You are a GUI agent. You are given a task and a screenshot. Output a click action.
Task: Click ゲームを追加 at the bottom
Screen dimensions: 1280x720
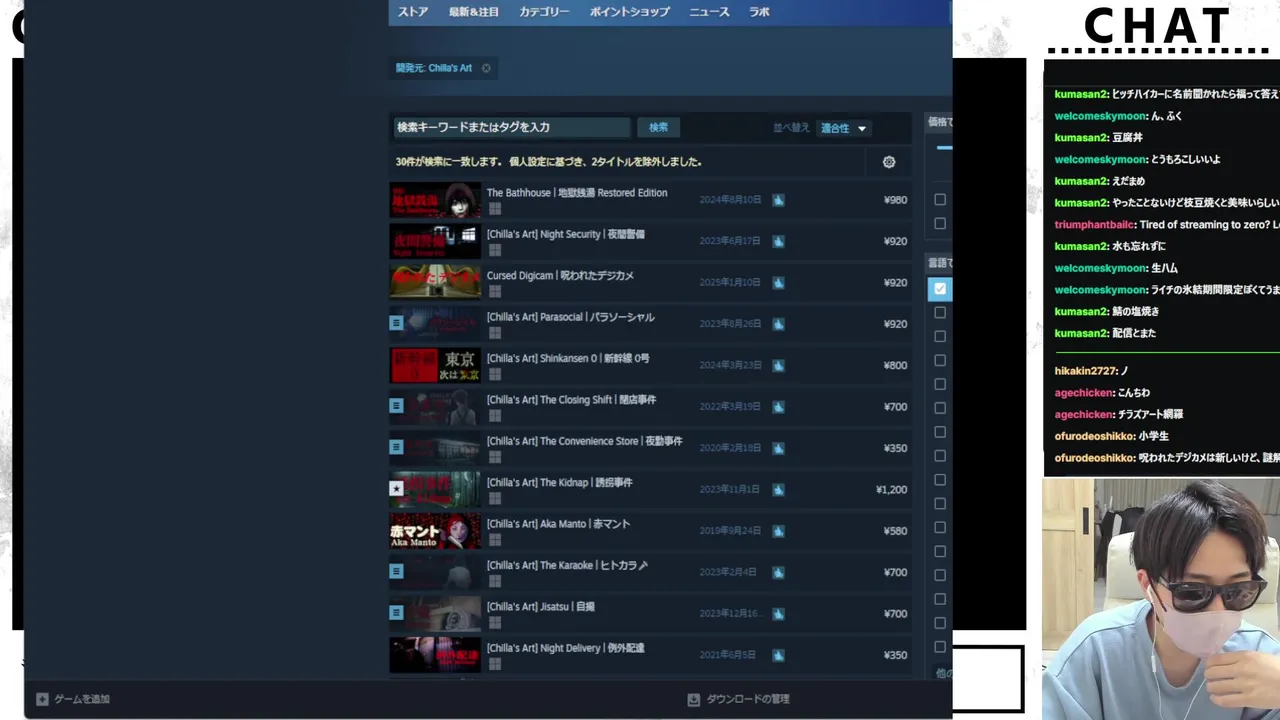(82, 699)
